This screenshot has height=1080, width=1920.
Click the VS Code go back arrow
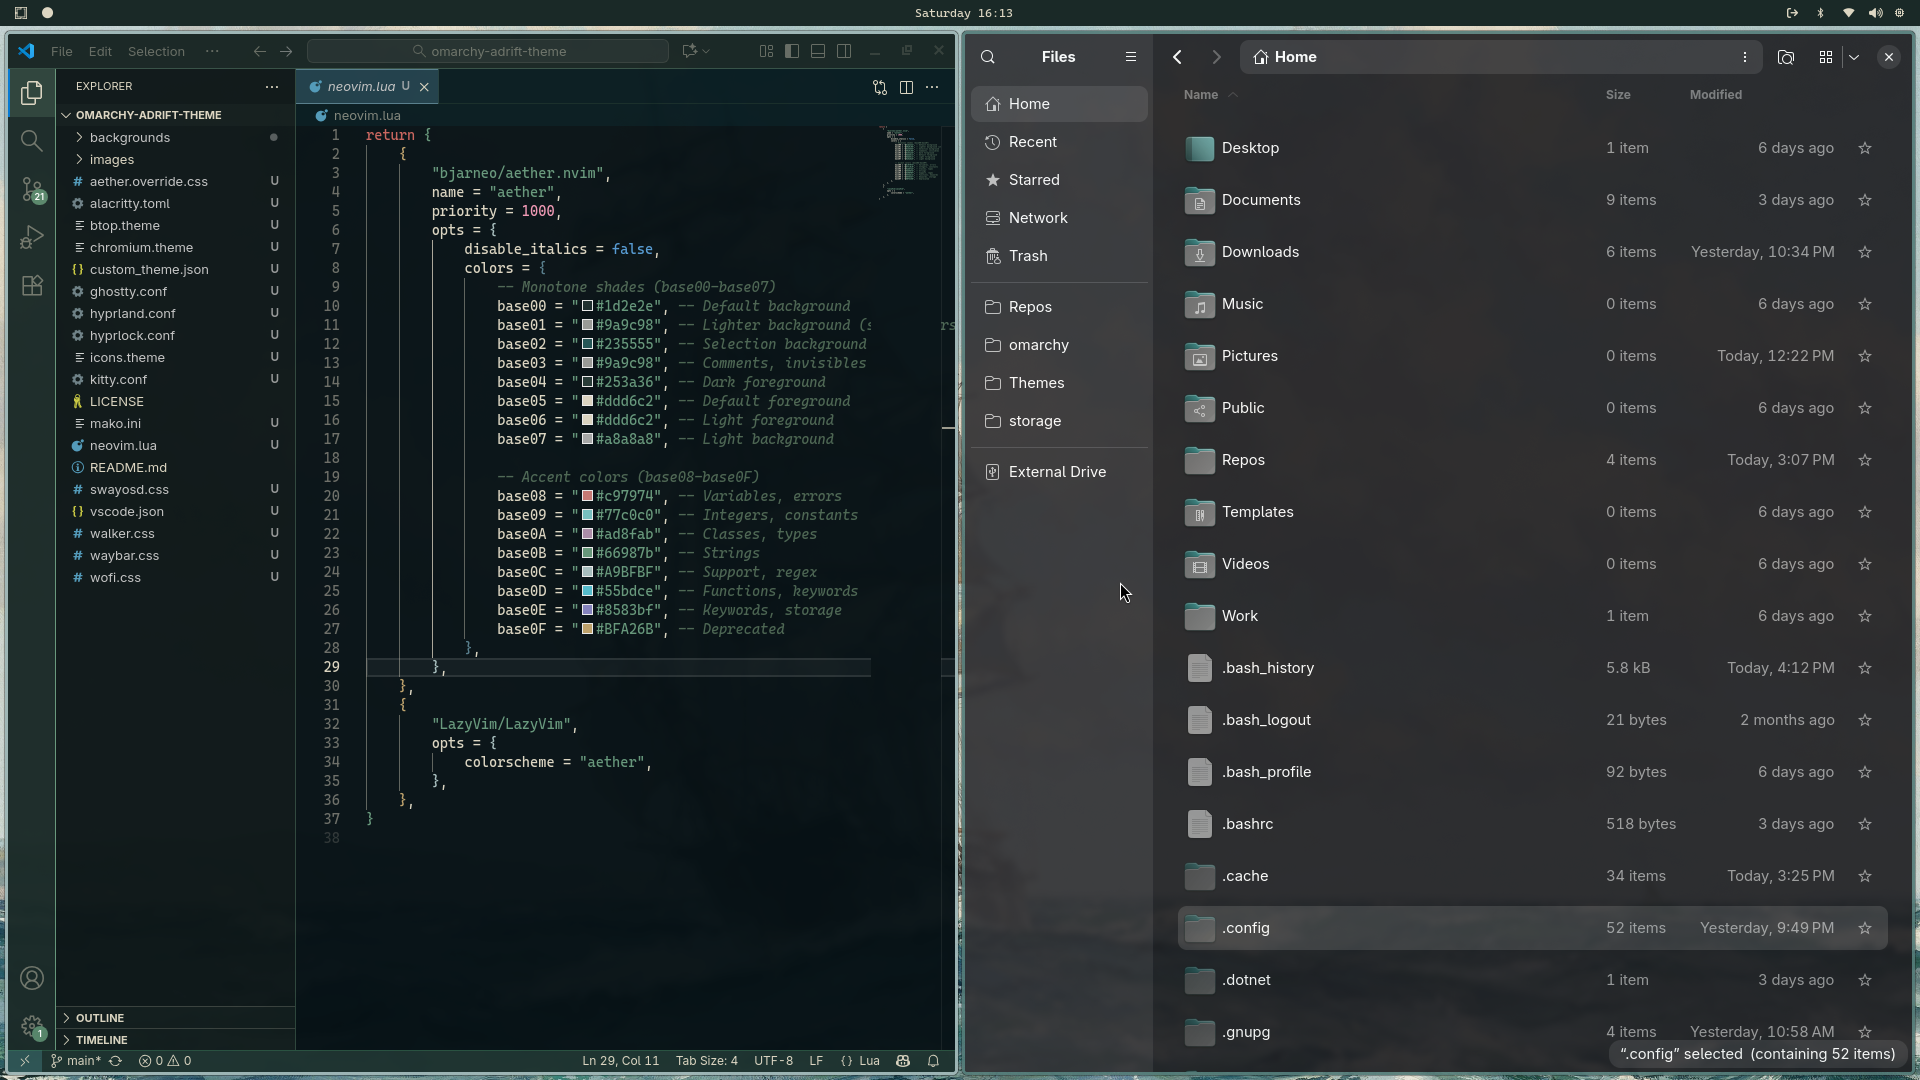[260, 51]
